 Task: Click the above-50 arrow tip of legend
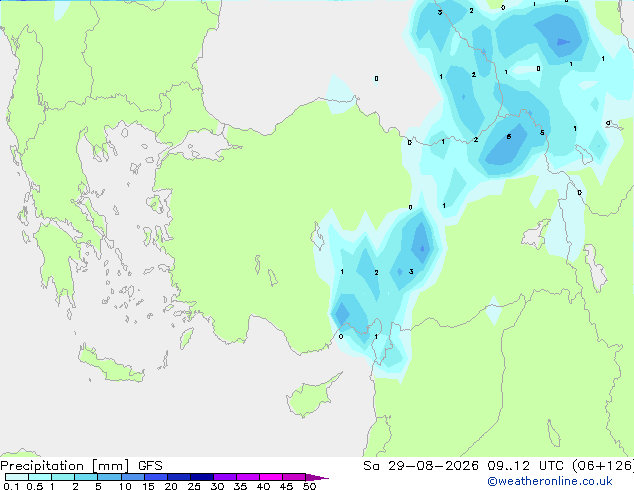pos(317,477)
